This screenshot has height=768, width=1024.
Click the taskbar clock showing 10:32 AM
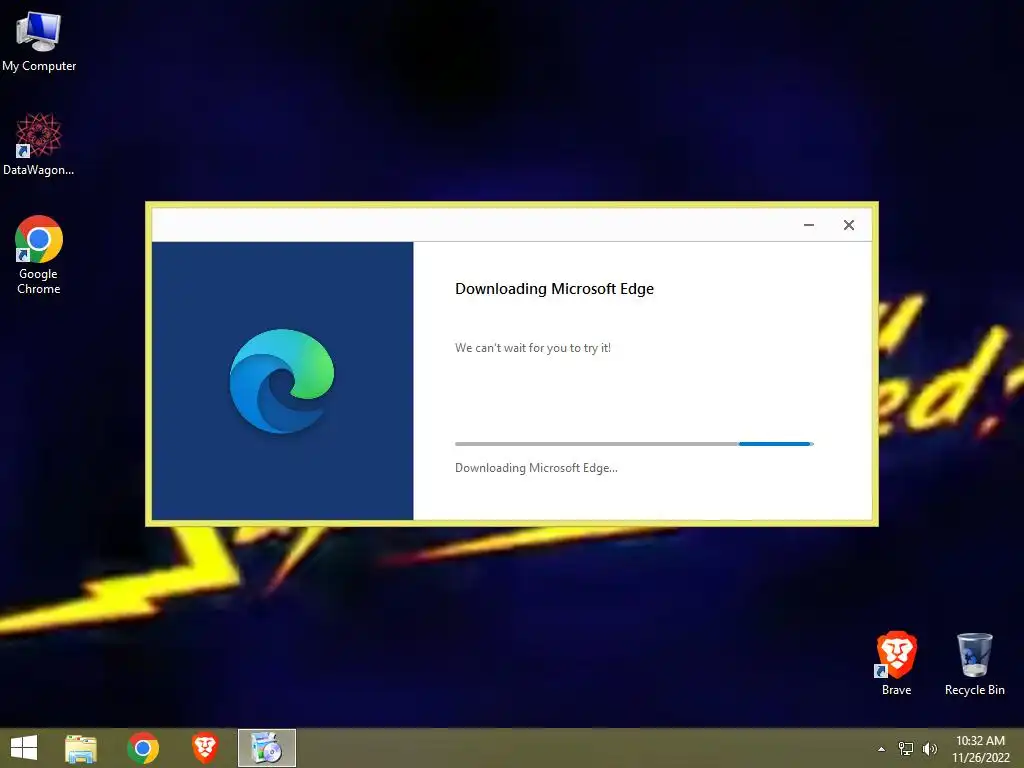(x=980, y=749)
